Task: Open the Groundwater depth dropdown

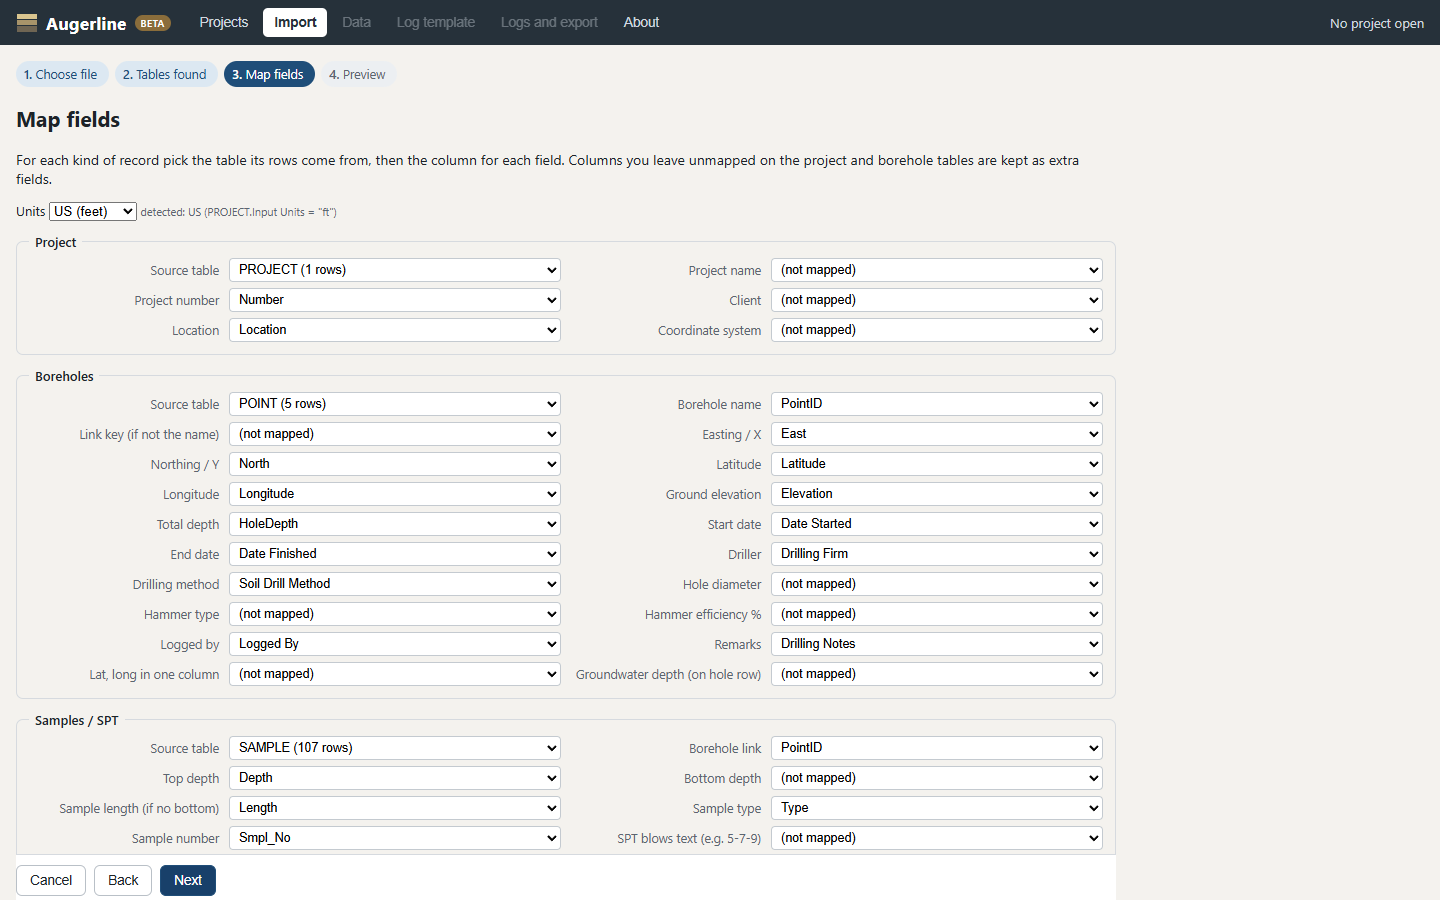Action: click(937, 674)
